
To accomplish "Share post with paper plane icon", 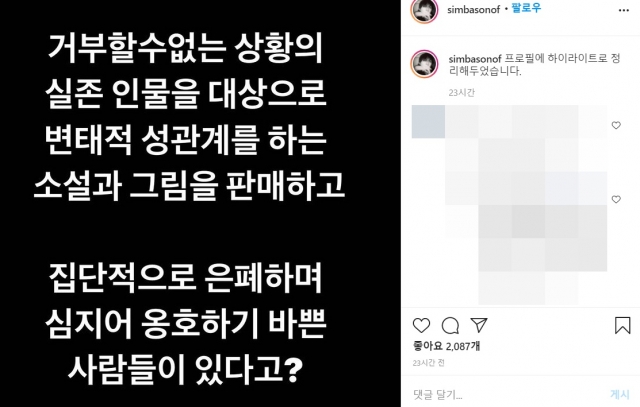I will [479, 325].
